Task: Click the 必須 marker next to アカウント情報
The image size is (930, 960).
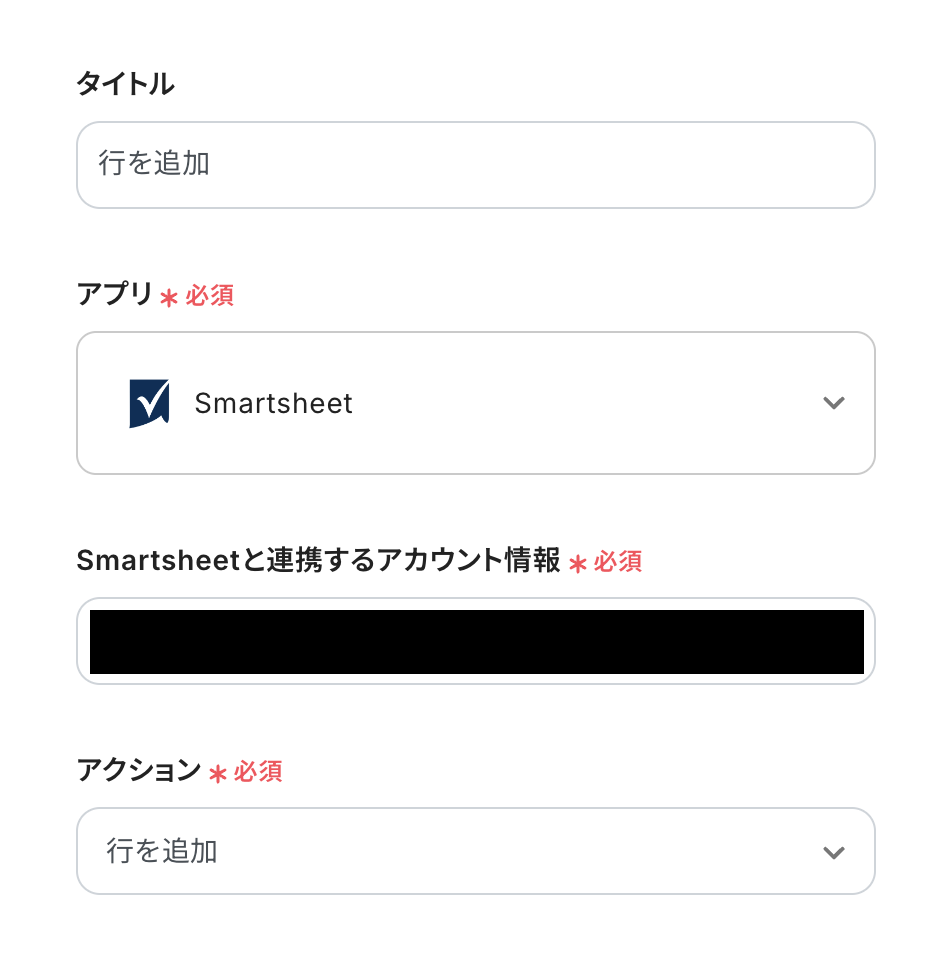Action: point(618,562)
